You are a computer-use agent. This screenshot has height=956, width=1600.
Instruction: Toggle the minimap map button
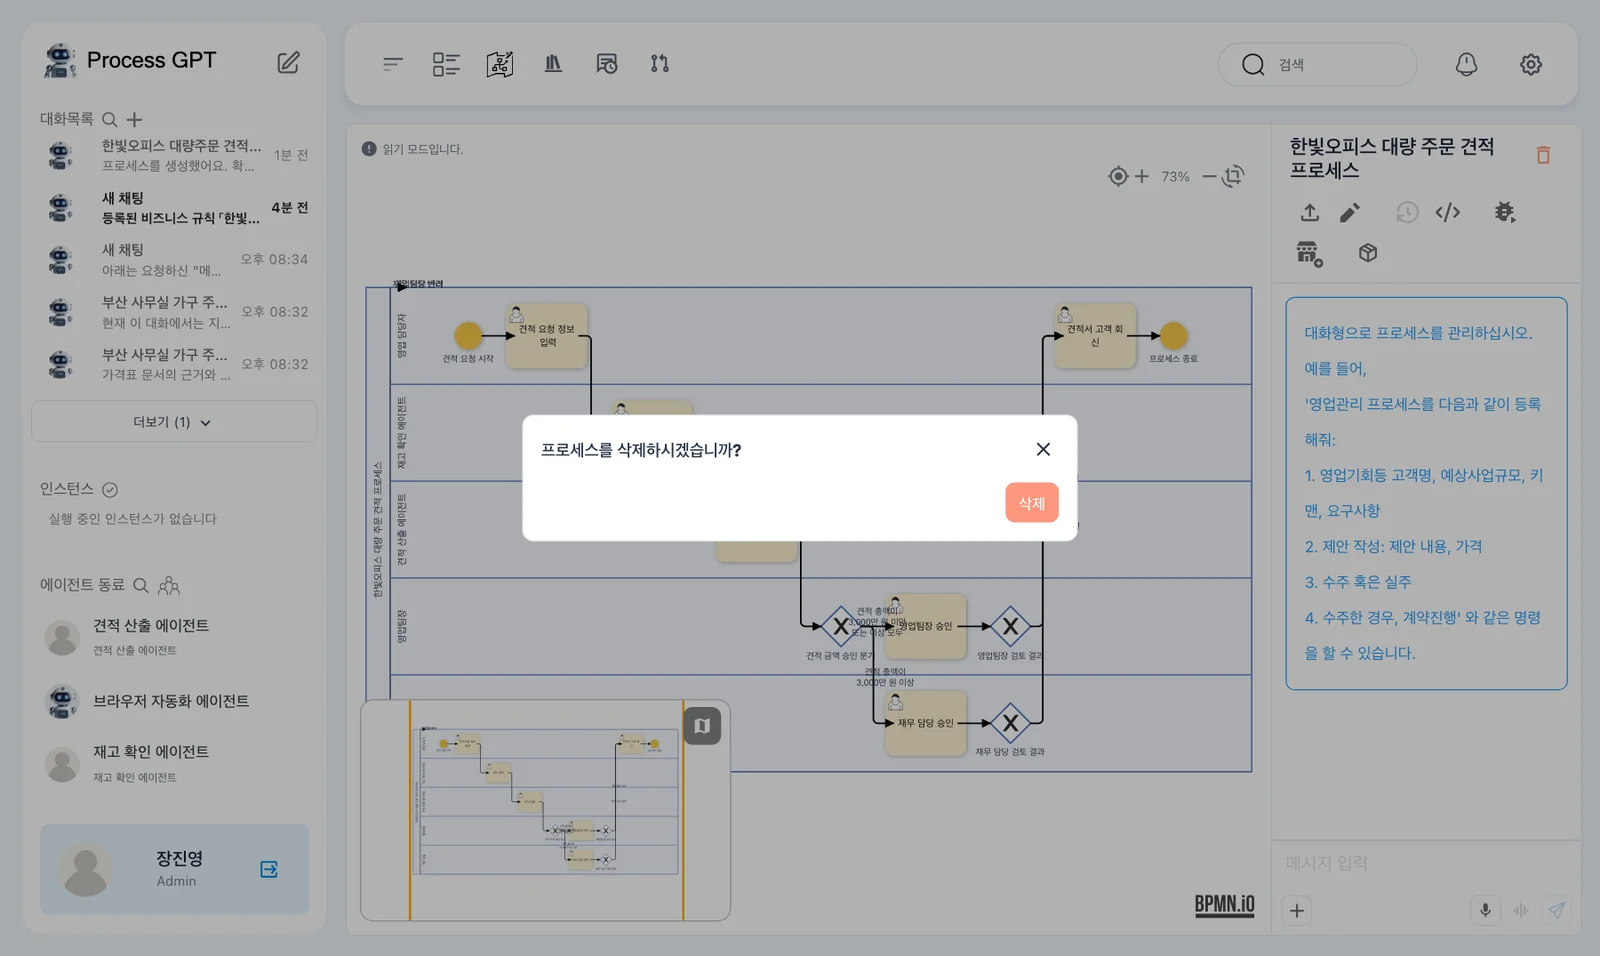(x=702, y=726)
